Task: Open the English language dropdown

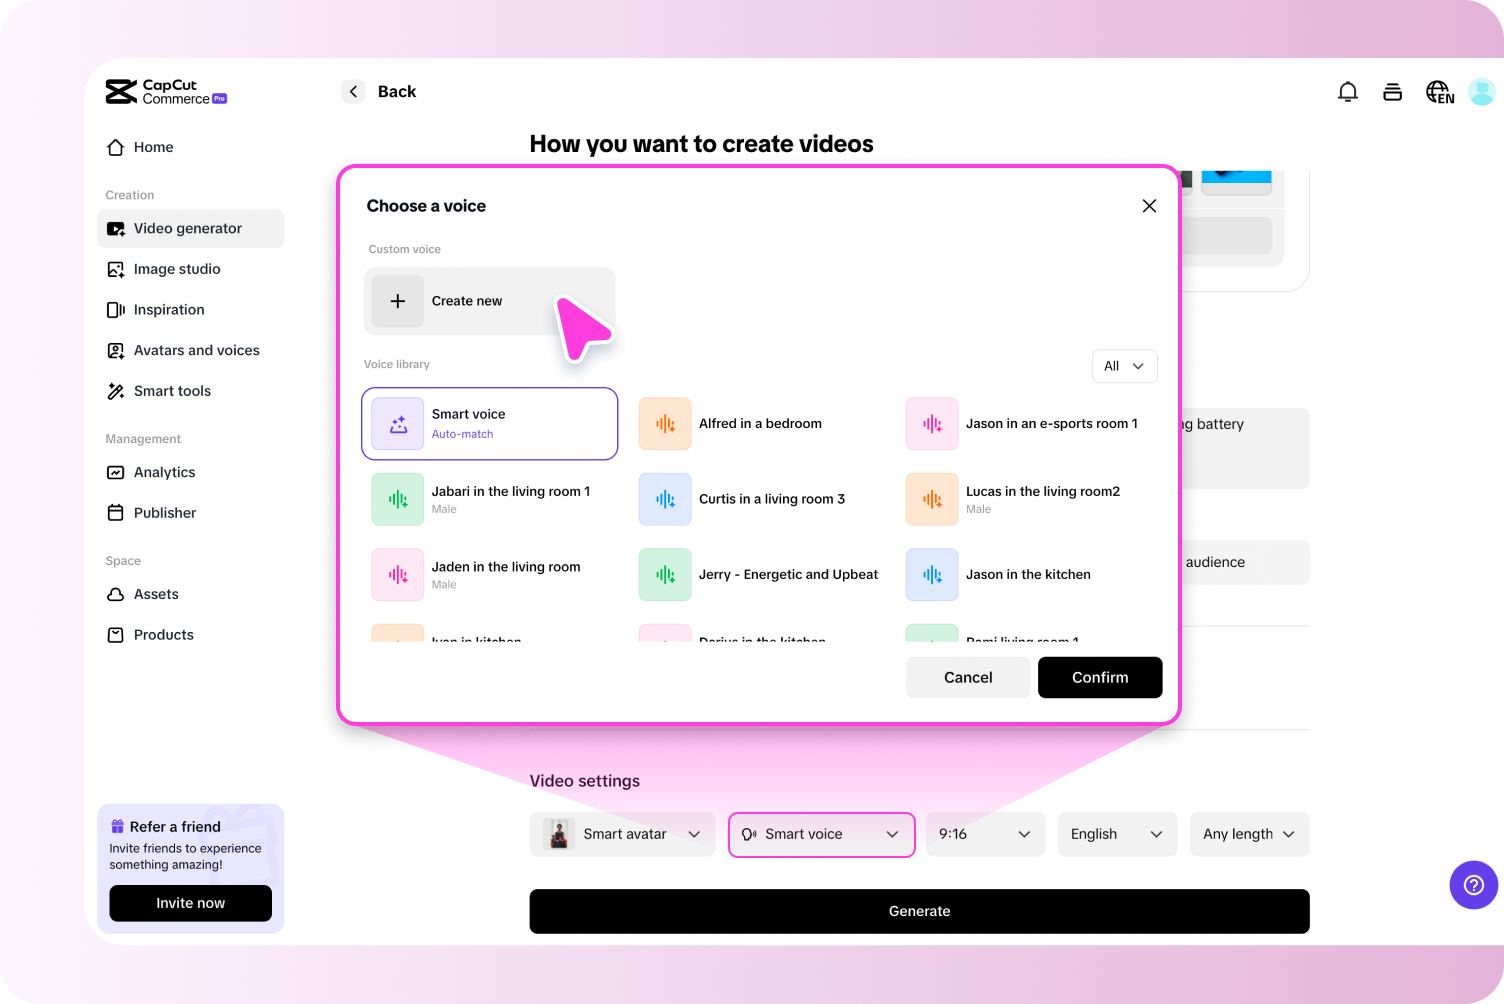Action: coord(1118,834)
